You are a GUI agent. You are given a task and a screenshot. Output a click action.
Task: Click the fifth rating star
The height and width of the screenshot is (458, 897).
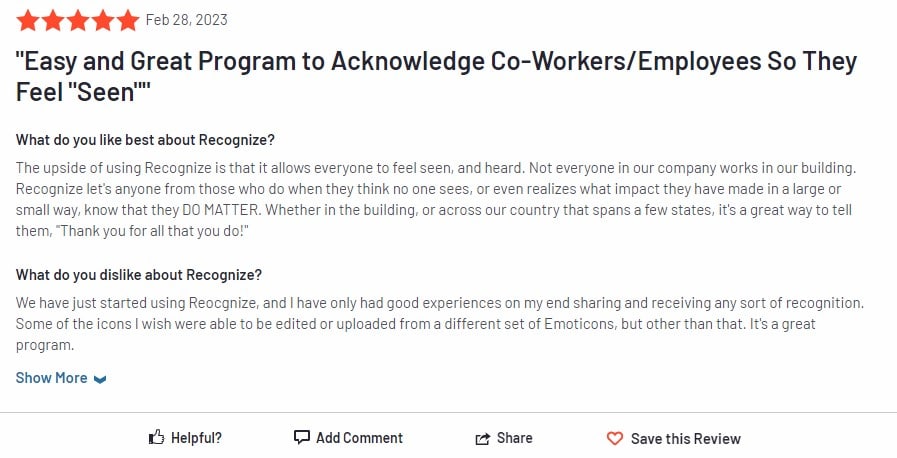tap(128, 21)
